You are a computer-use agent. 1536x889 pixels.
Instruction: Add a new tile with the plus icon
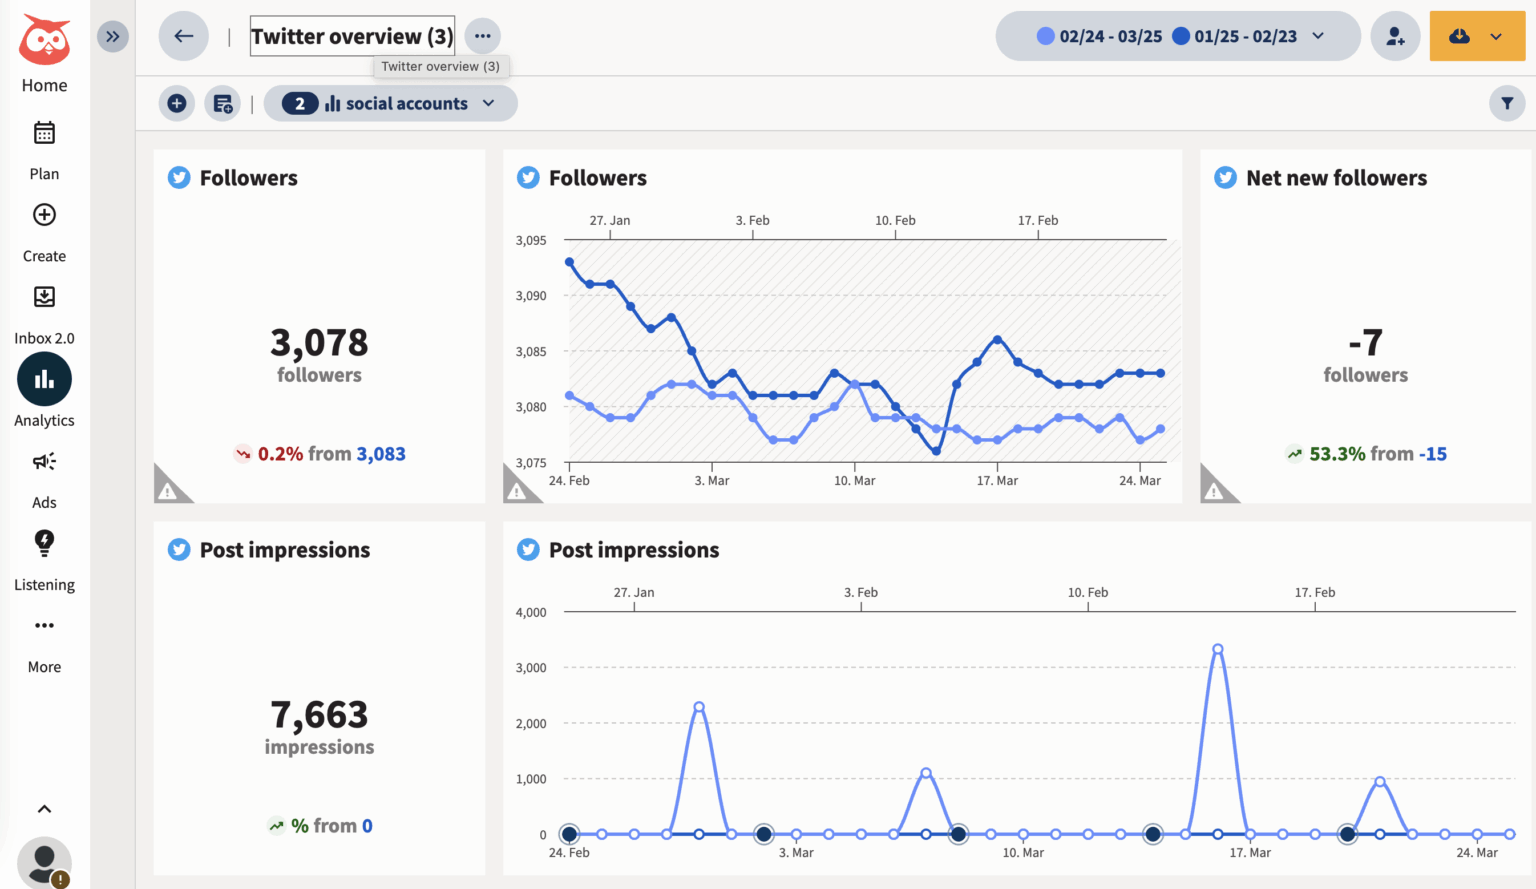pos(176,103)
